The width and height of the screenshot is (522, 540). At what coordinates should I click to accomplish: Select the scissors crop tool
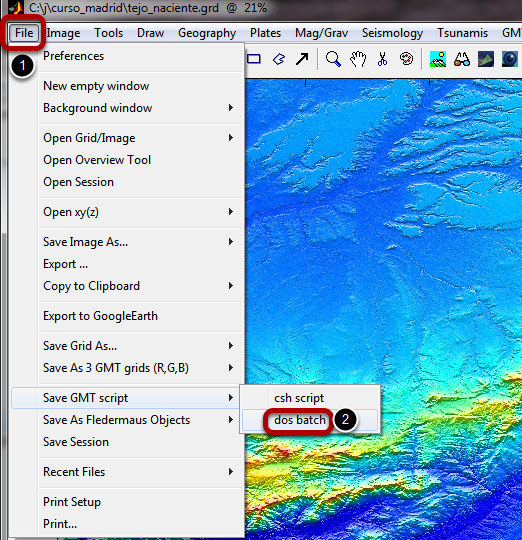pos(382,59)
